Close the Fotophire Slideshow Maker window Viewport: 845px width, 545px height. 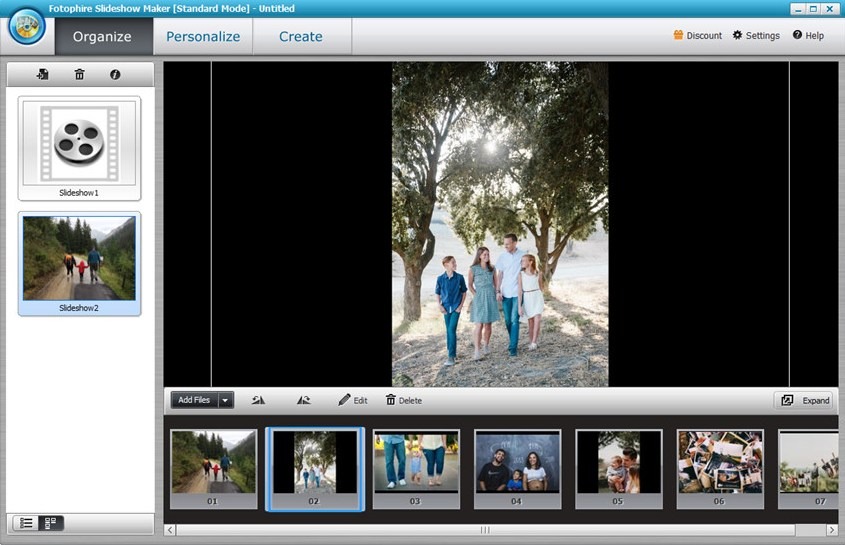[x=830, y=9]
